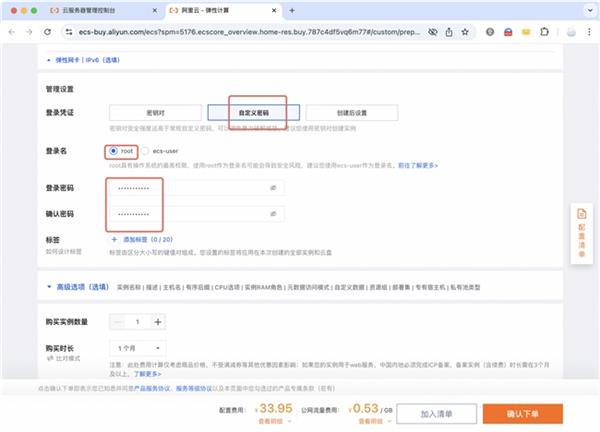Select root as login name
This screenshot has height=432, width=600.
click(x=113, y=150)
